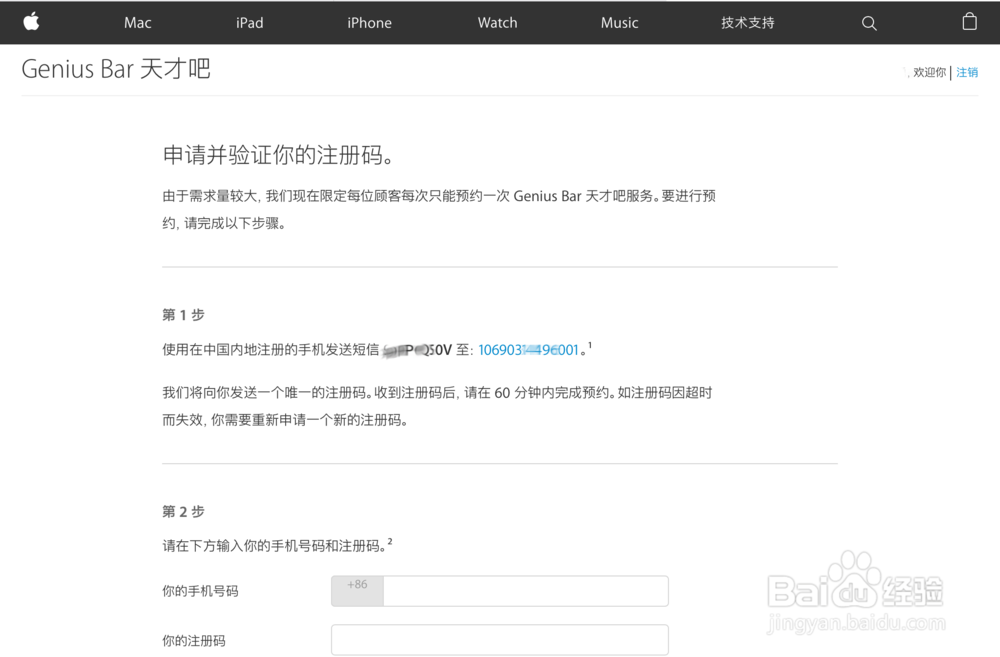Click the SMS number link starting 106903
Image resolution: width=1000 pixels, height=657 pixels.
528,350
